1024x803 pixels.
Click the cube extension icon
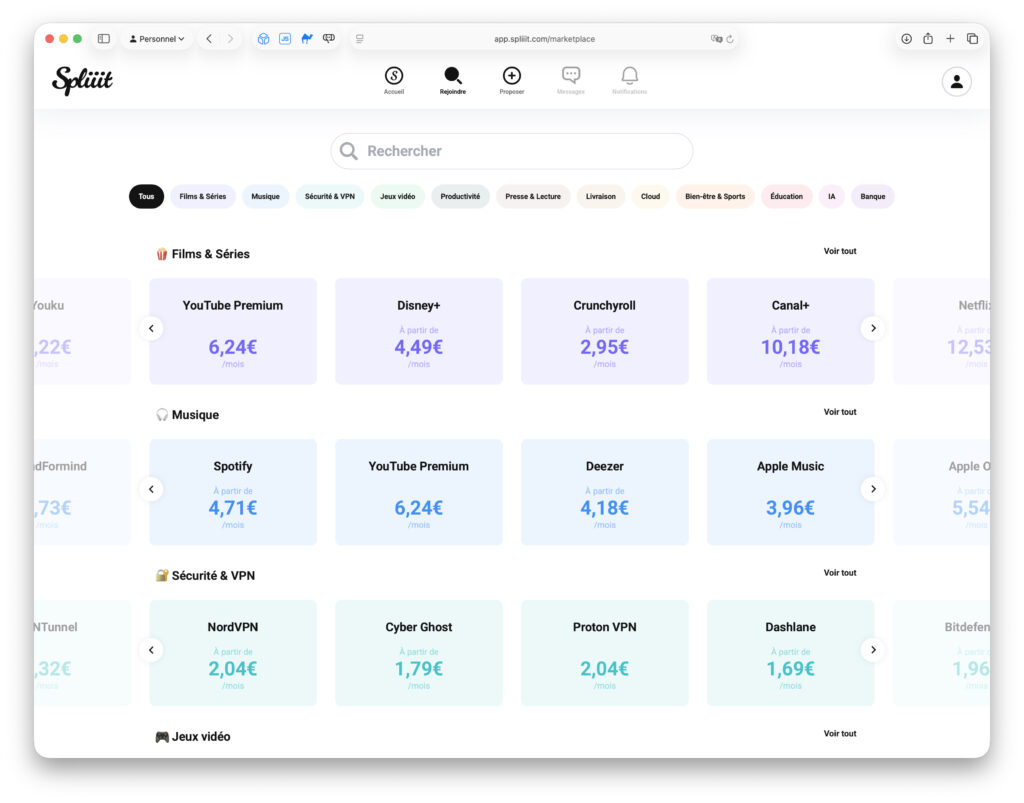[x=263, y=39]
